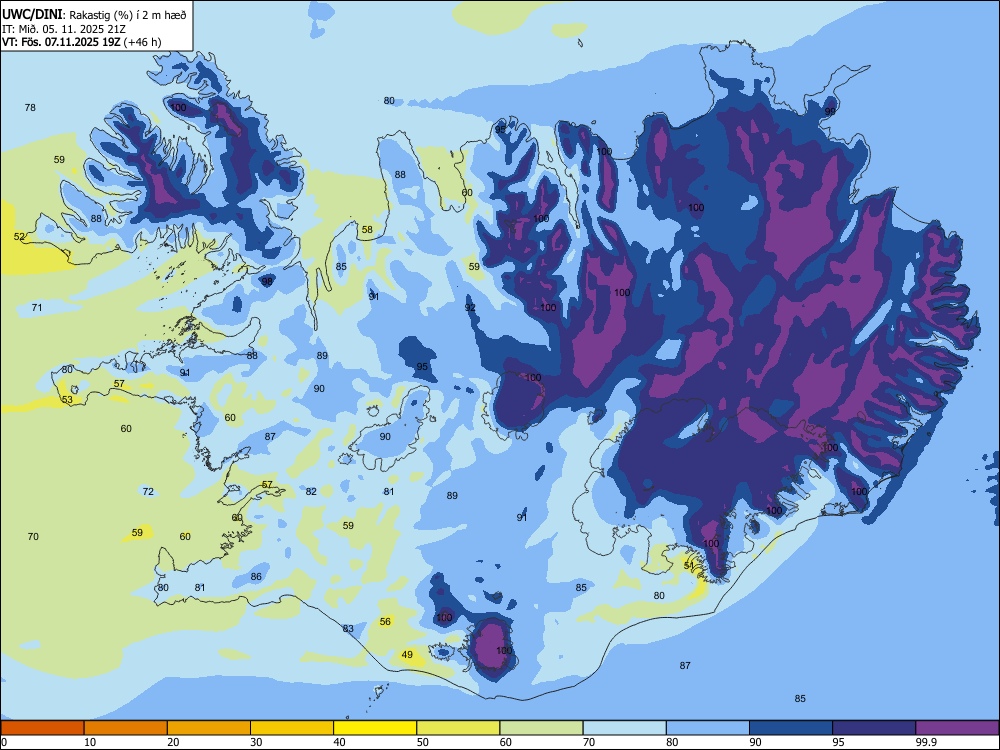The image size is (1000, 750).
Task: Click the humidity value '92' on the map
Action: (470, 308)
